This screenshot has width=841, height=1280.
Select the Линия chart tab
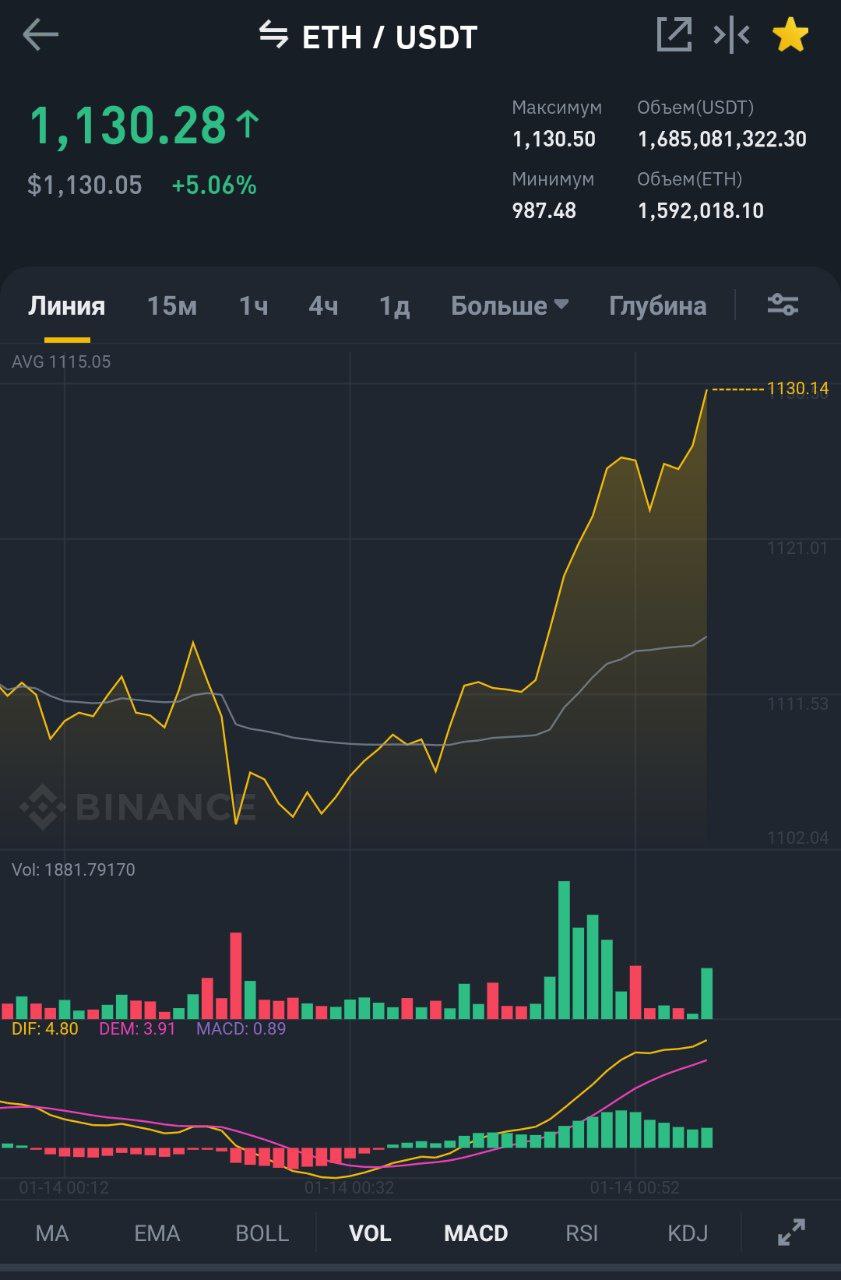[x=66, y=306]
